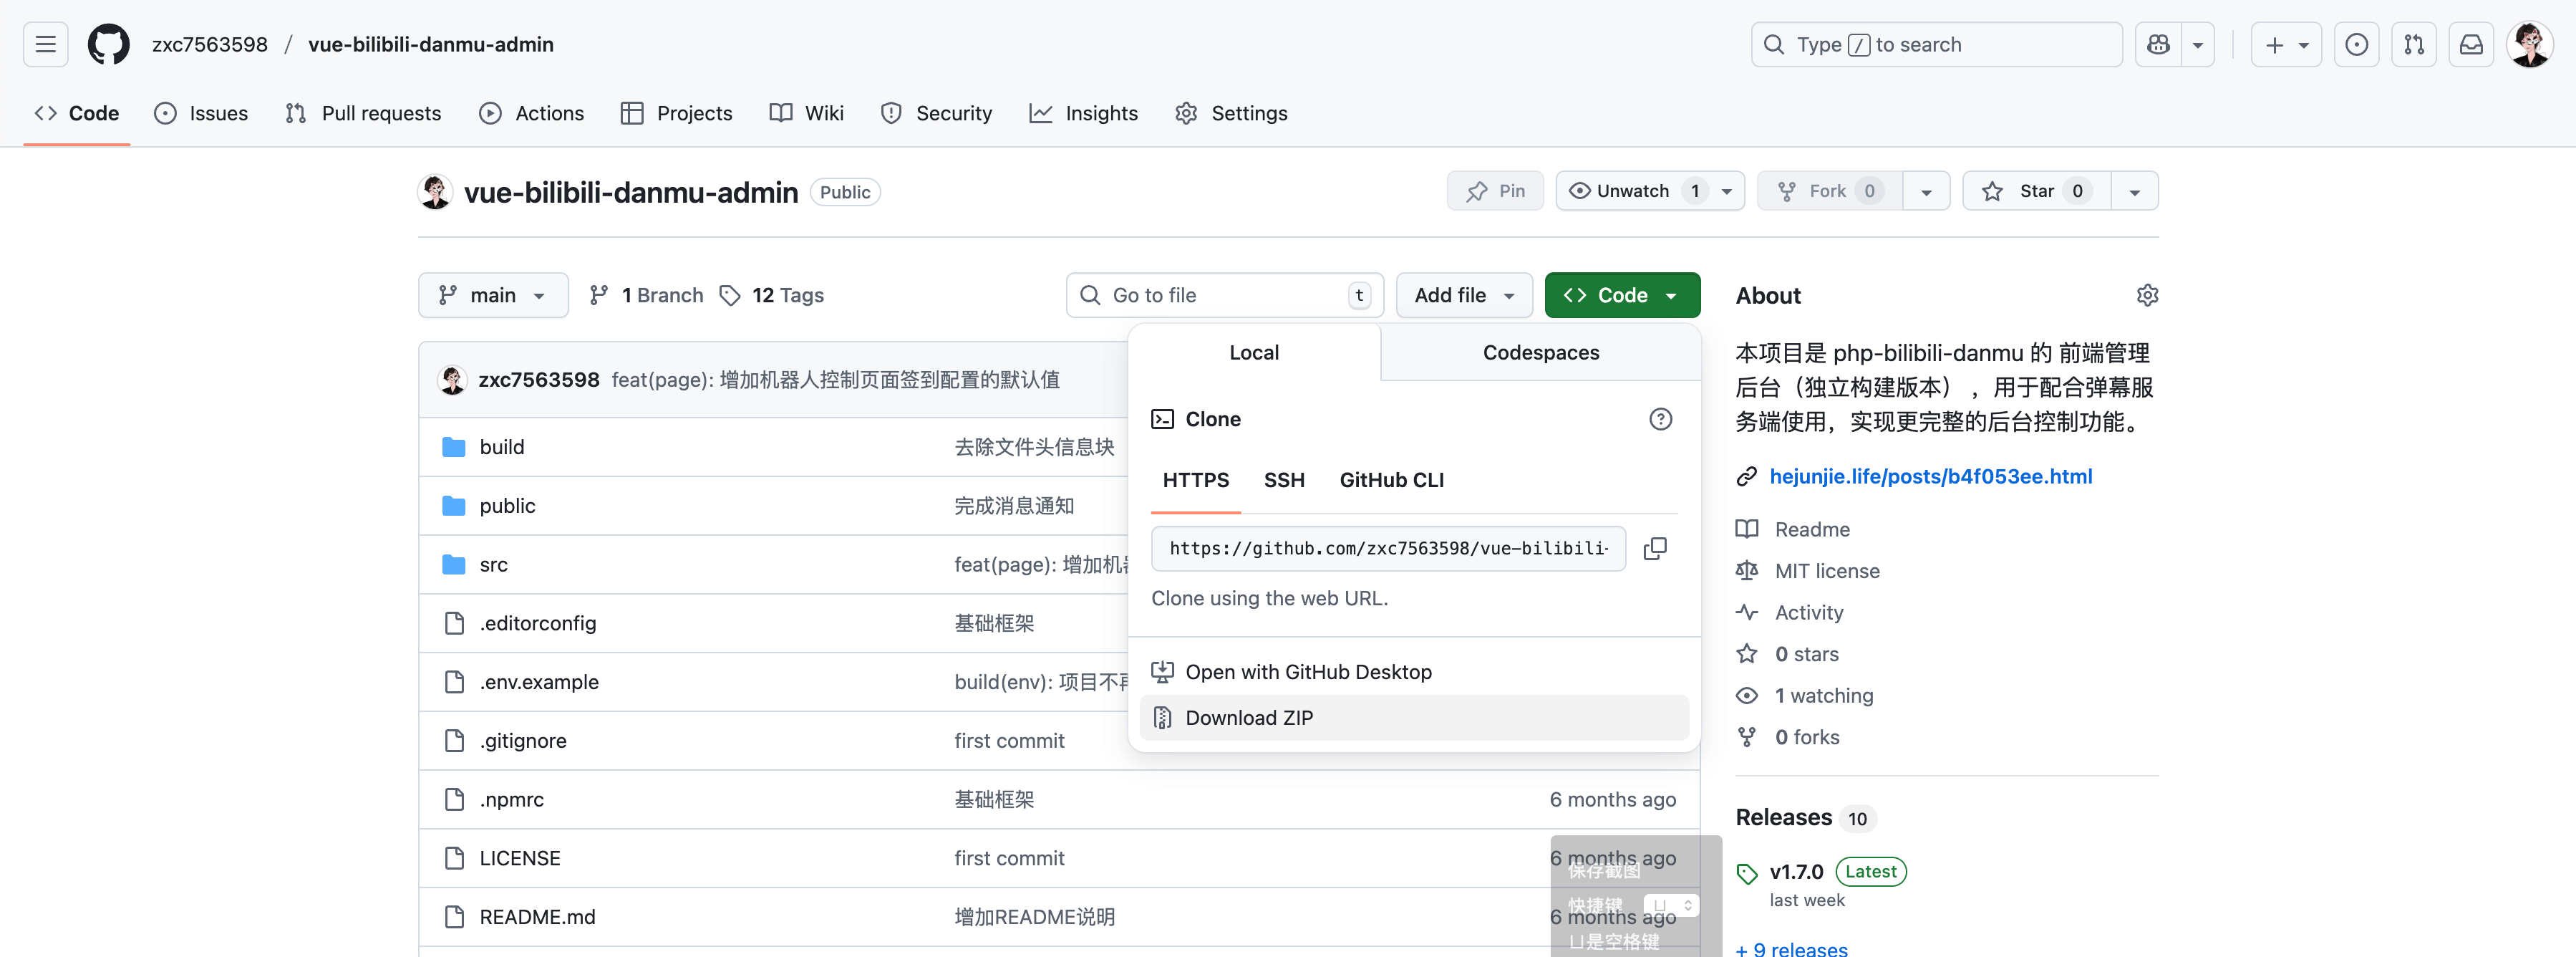This screenshot has height=957, width=2576.
Task: Pin the repository to your profile
Action: tap(1495, 191)
